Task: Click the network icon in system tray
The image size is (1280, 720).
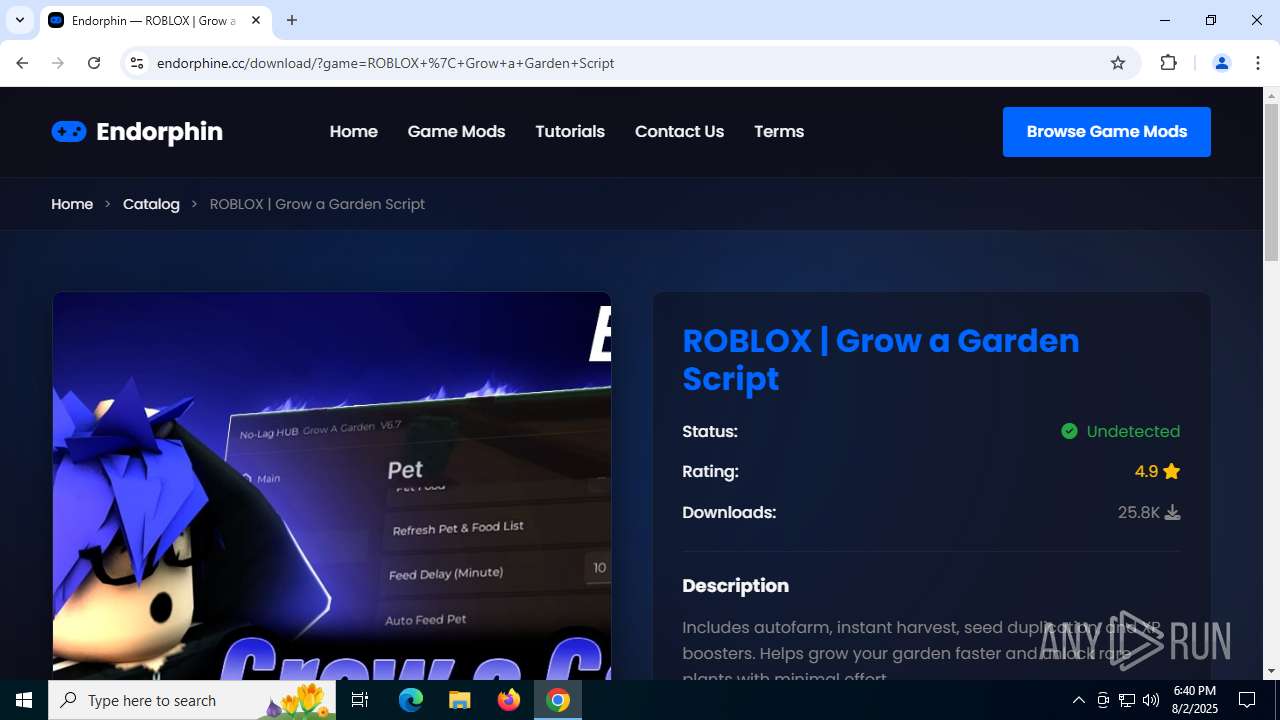Action: [x=1127, y=700]
